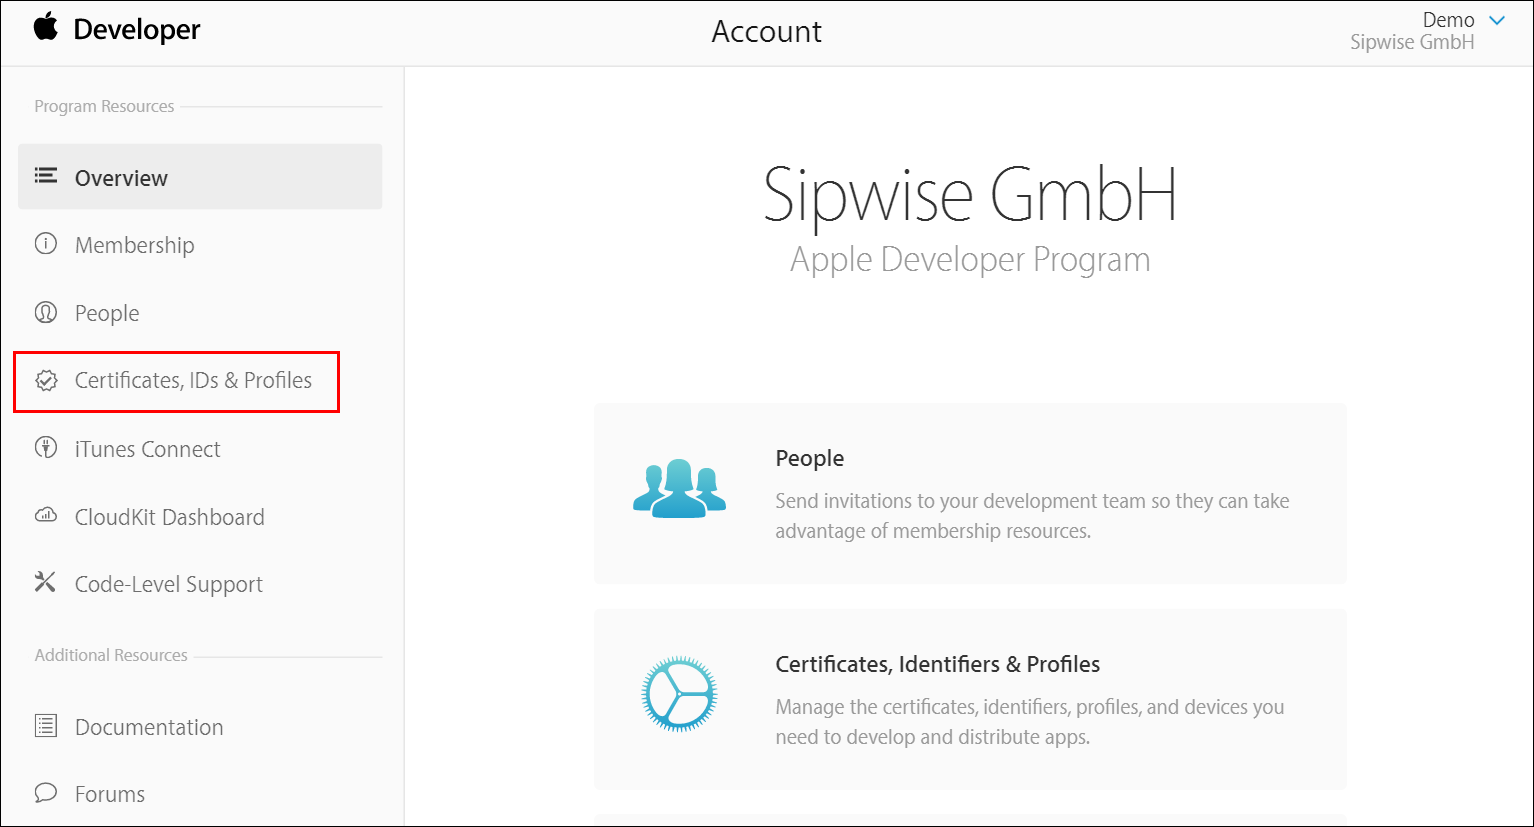Viewport: 1534px width, 827px height.
Task: Open Certificates, Identifiers & Profiles card
Action: pyautogui.click(x=969, y=699)
